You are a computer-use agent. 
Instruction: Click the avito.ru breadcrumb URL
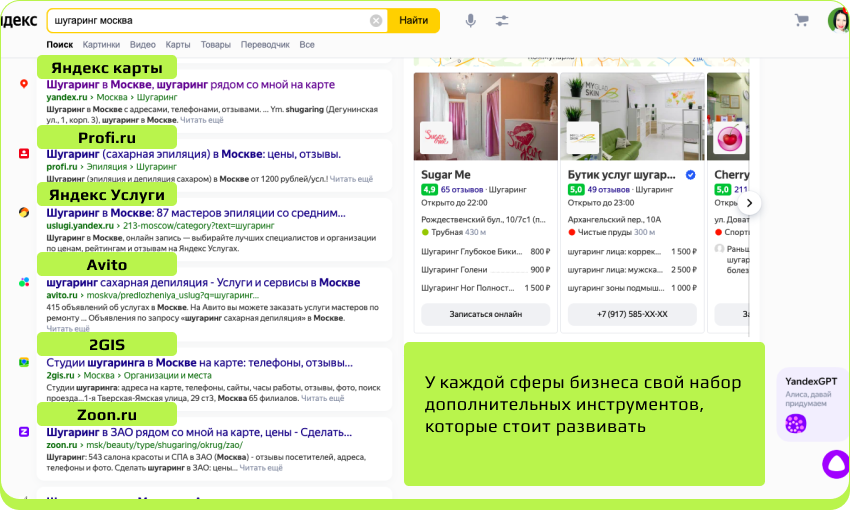pyautogui.click(x=152, y=295)
